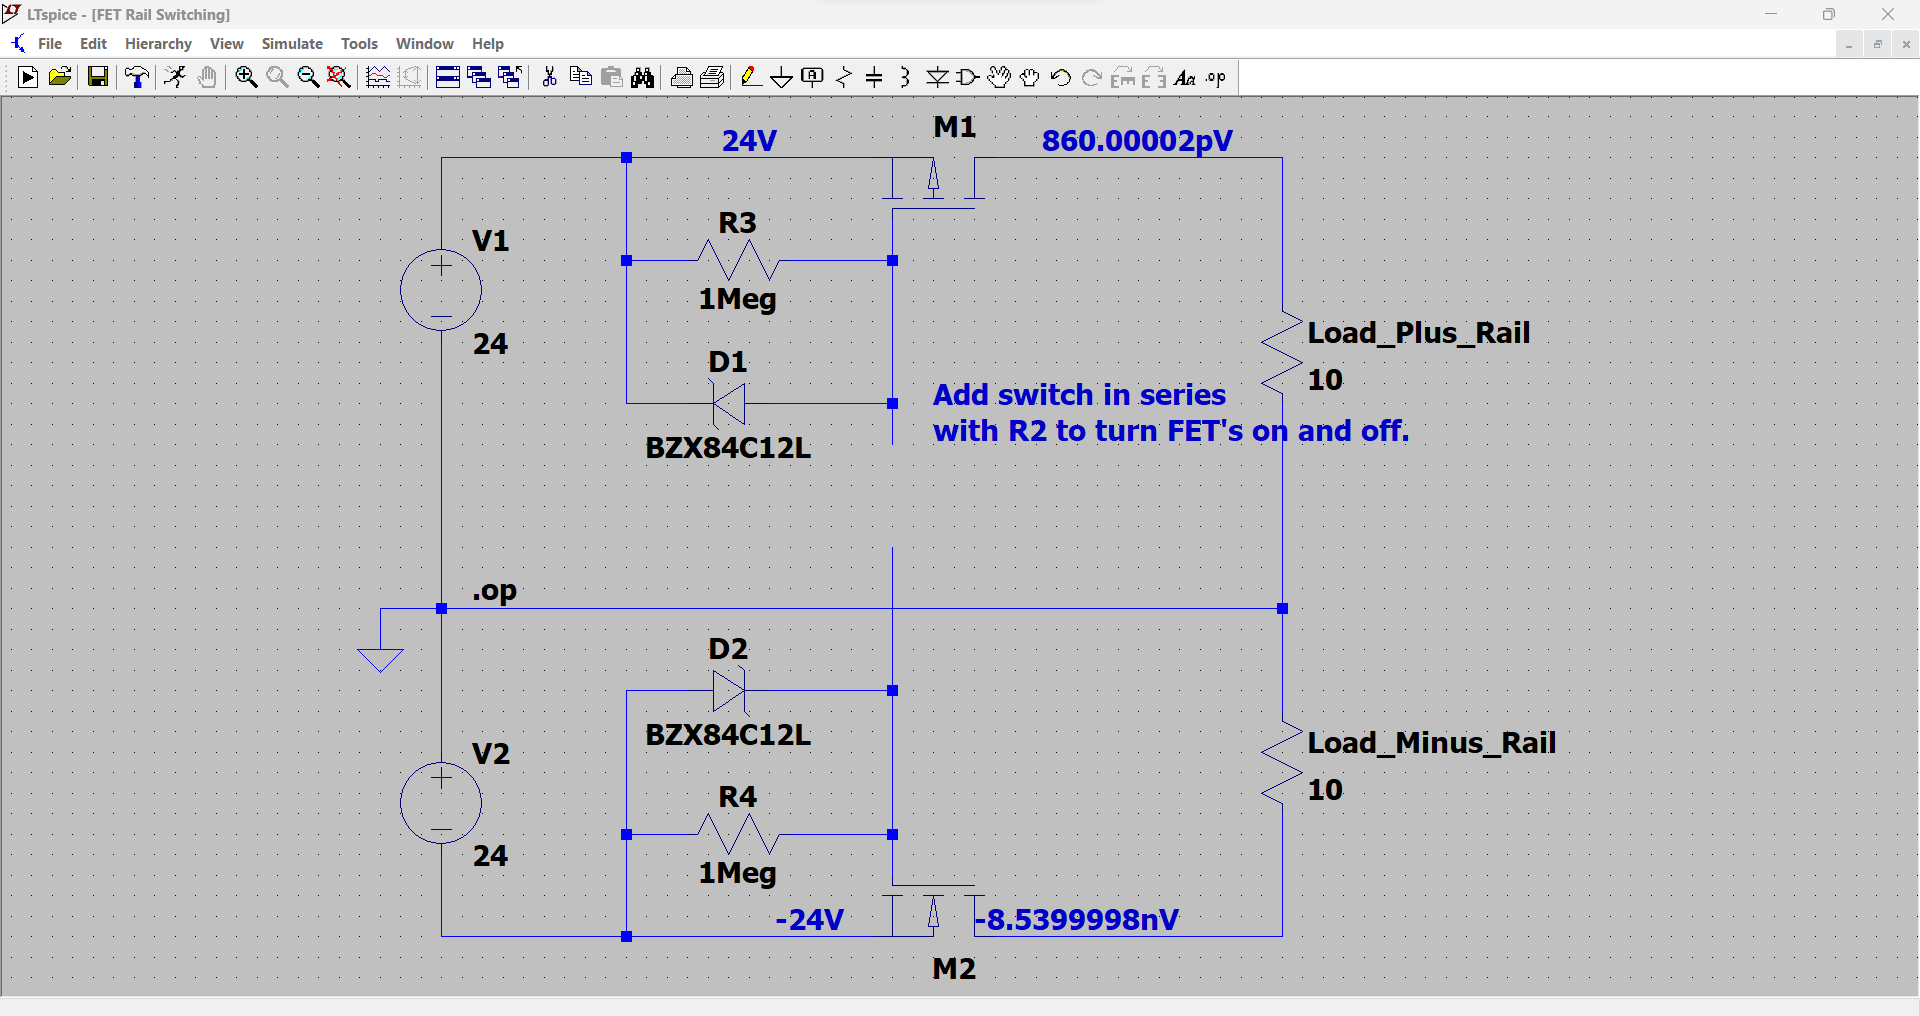Image resolution: width=1920 pixels, height=1016 pixels.
Task: Restore down the inner schematic child window
Action: click(1877, 44)
